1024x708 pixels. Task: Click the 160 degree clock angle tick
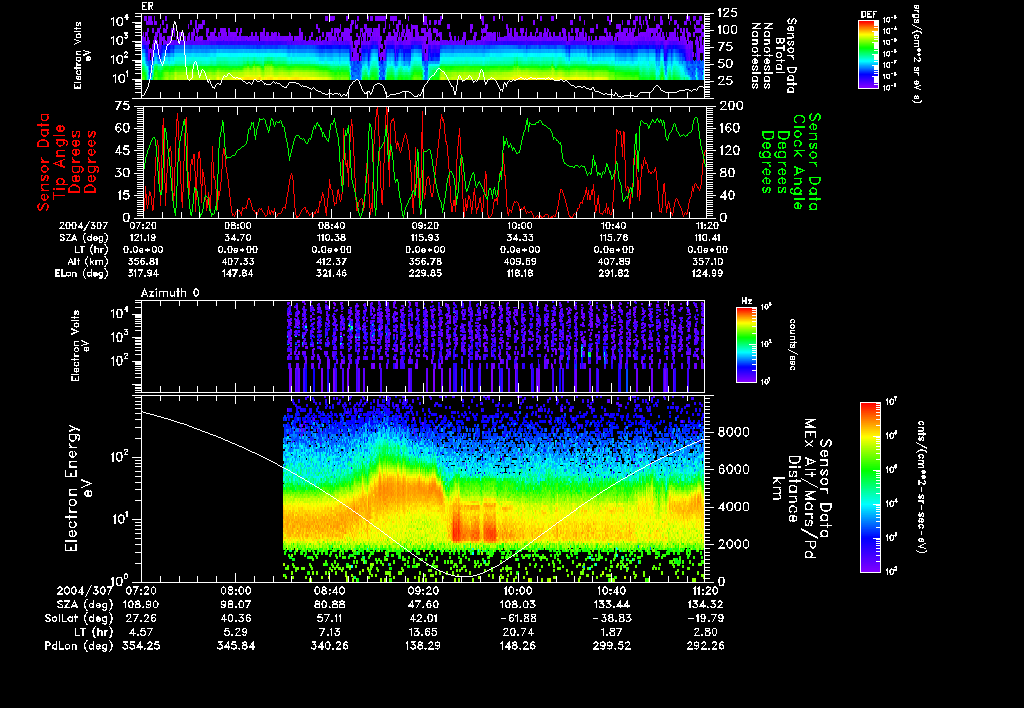(730, 128)
